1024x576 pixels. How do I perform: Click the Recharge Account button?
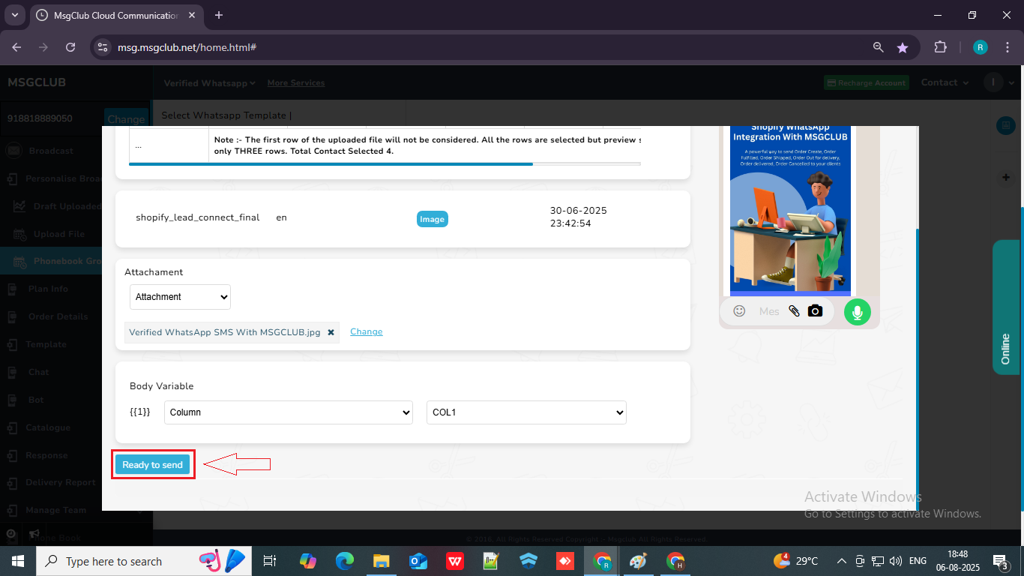866,83
